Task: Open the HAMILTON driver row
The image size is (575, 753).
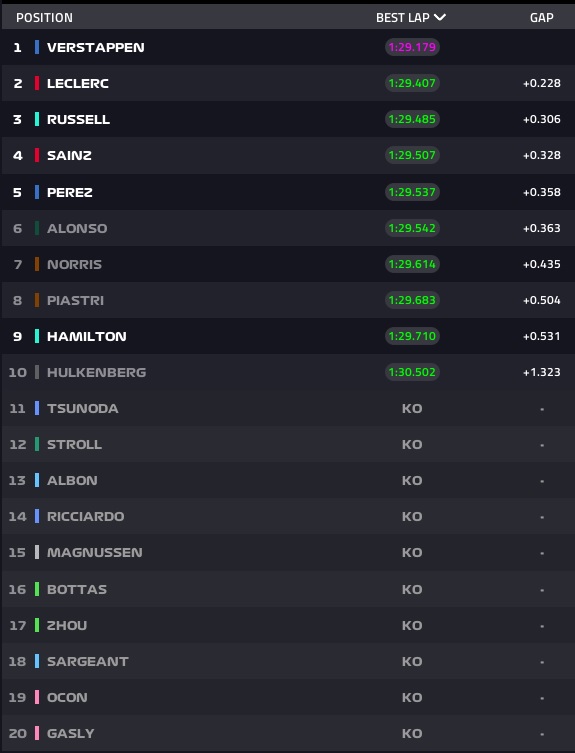Action: (288, 336)
